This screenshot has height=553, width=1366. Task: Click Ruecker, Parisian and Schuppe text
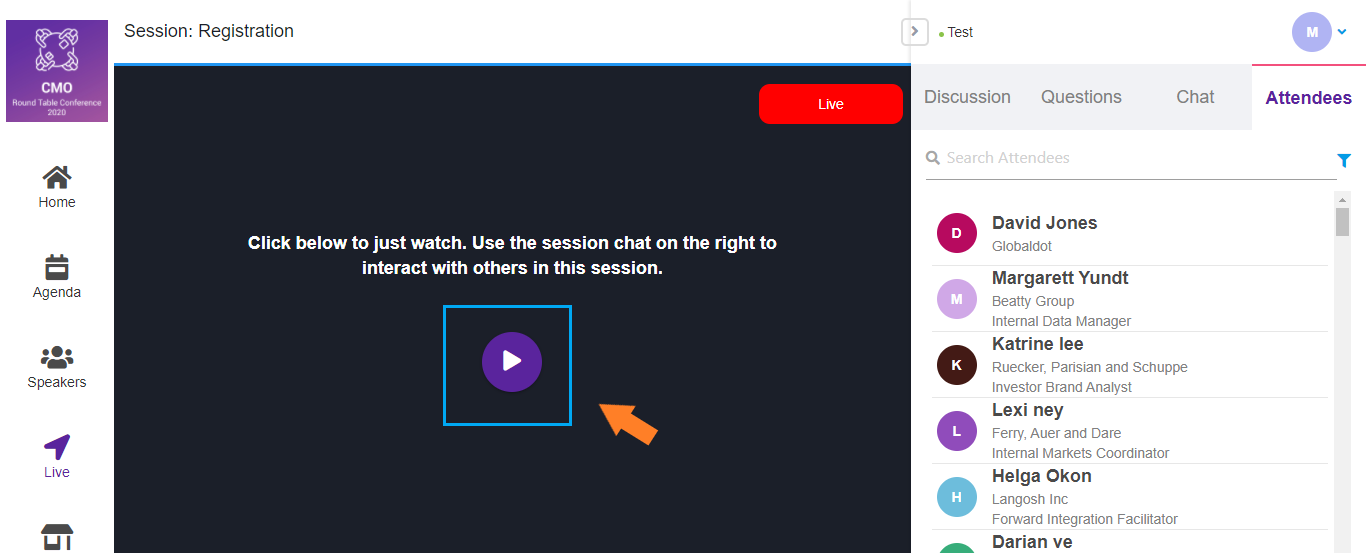1090,367
